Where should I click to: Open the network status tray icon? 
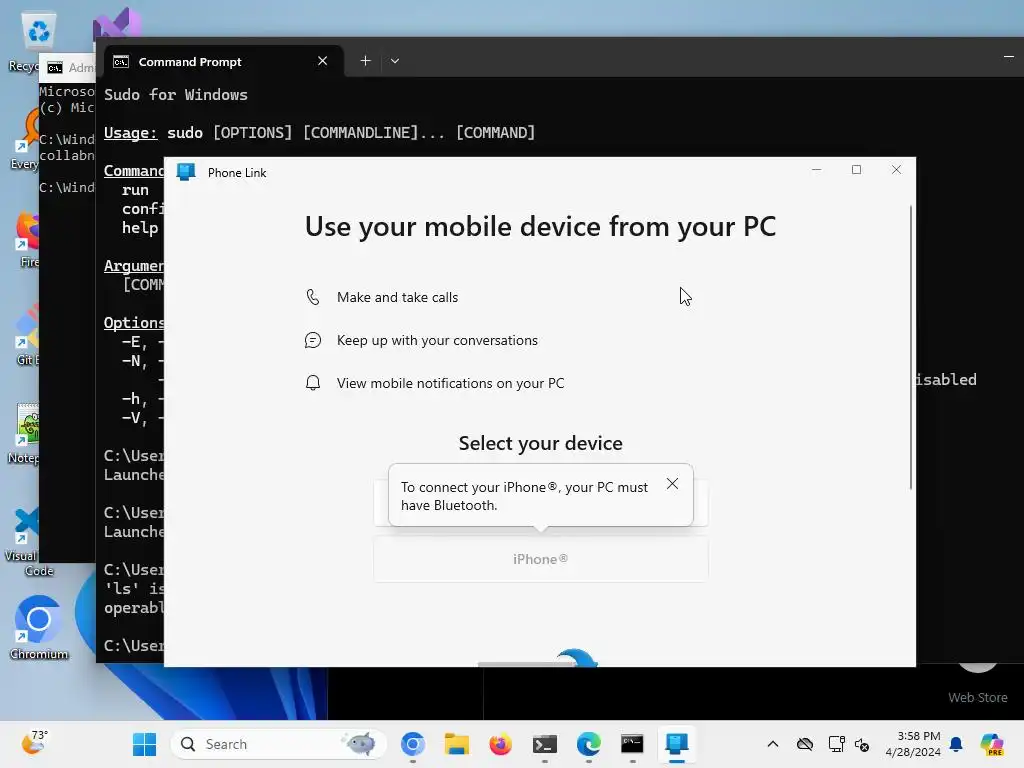point(836,744)
